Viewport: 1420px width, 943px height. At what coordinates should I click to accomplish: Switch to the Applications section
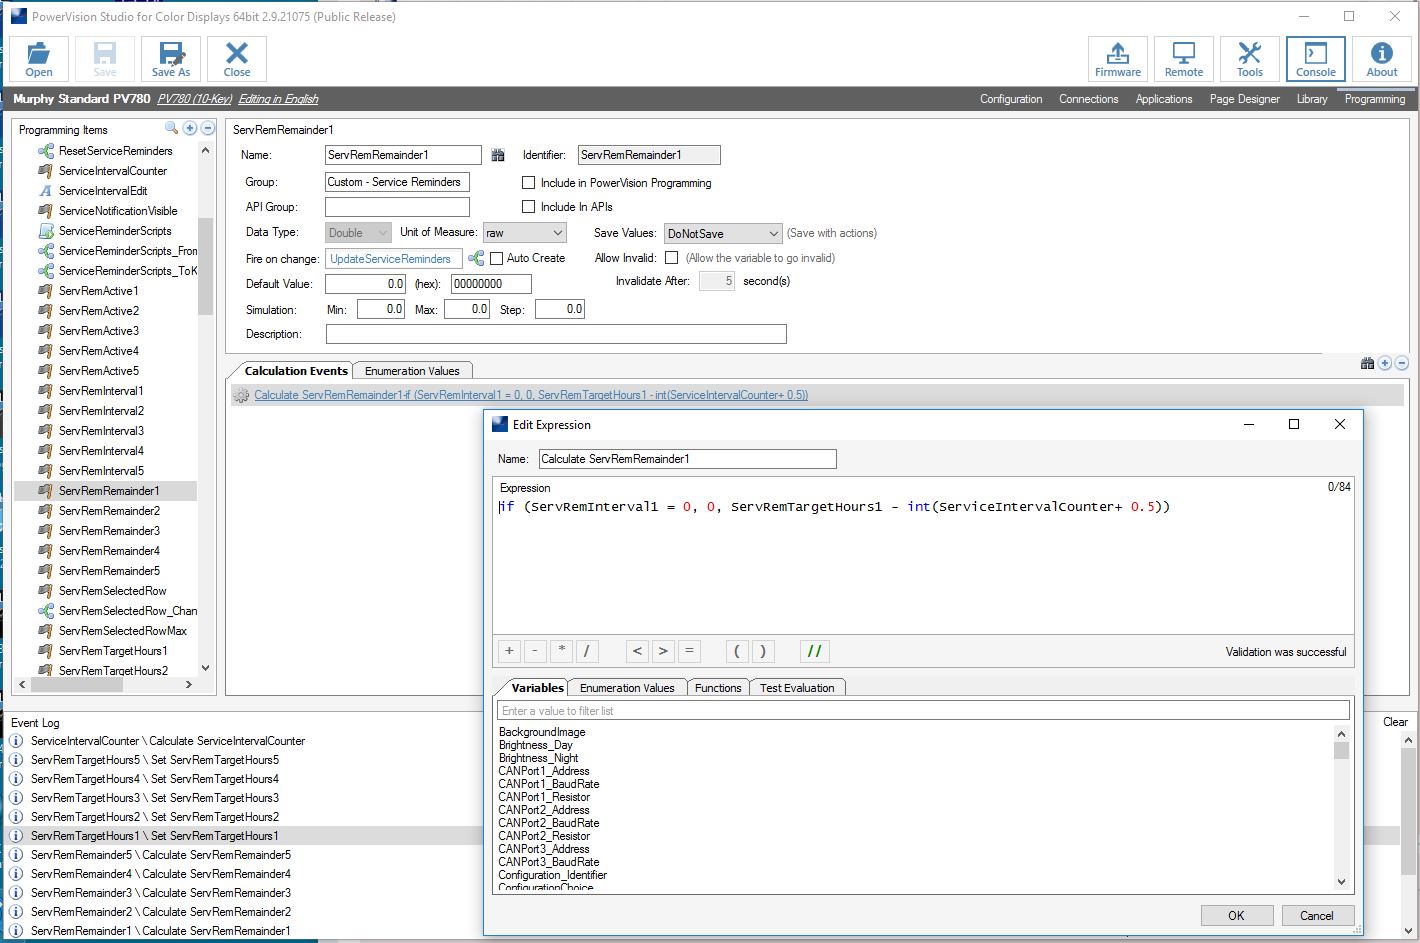coord(1164,99)
